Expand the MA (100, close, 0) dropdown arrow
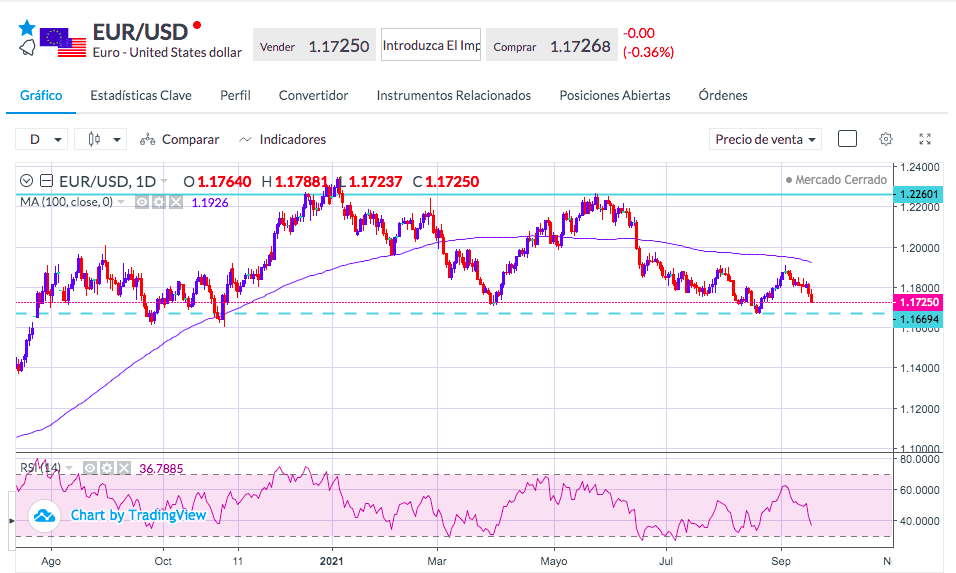The width and height of the screenshot is (956, 573). pyautogui.click(x=121, y=202)
